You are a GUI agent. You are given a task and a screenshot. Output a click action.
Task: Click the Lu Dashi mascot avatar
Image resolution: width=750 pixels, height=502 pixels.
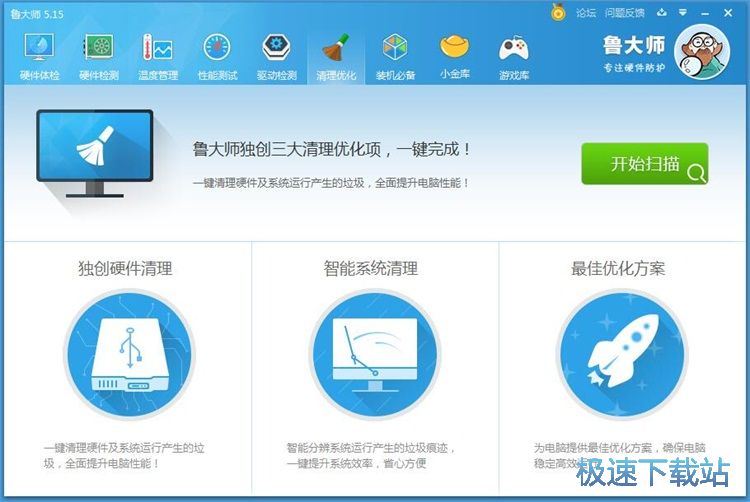point(702,53)
